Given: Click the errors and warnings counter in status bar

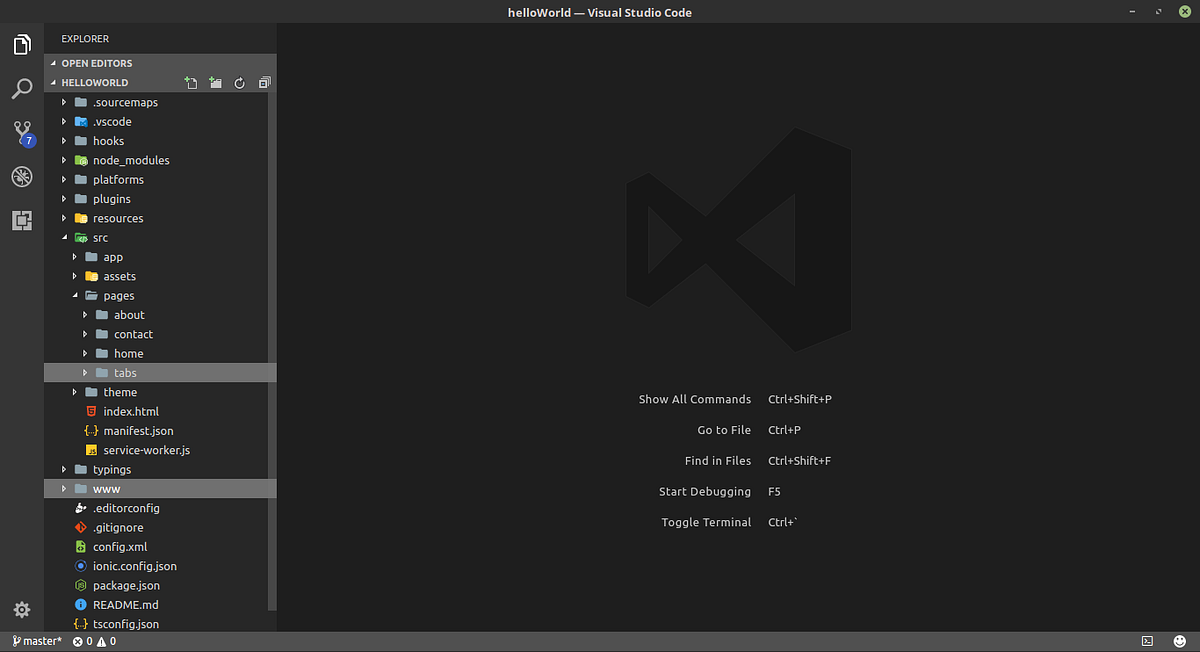Looking at the screenshot, I should coord(92,641).
